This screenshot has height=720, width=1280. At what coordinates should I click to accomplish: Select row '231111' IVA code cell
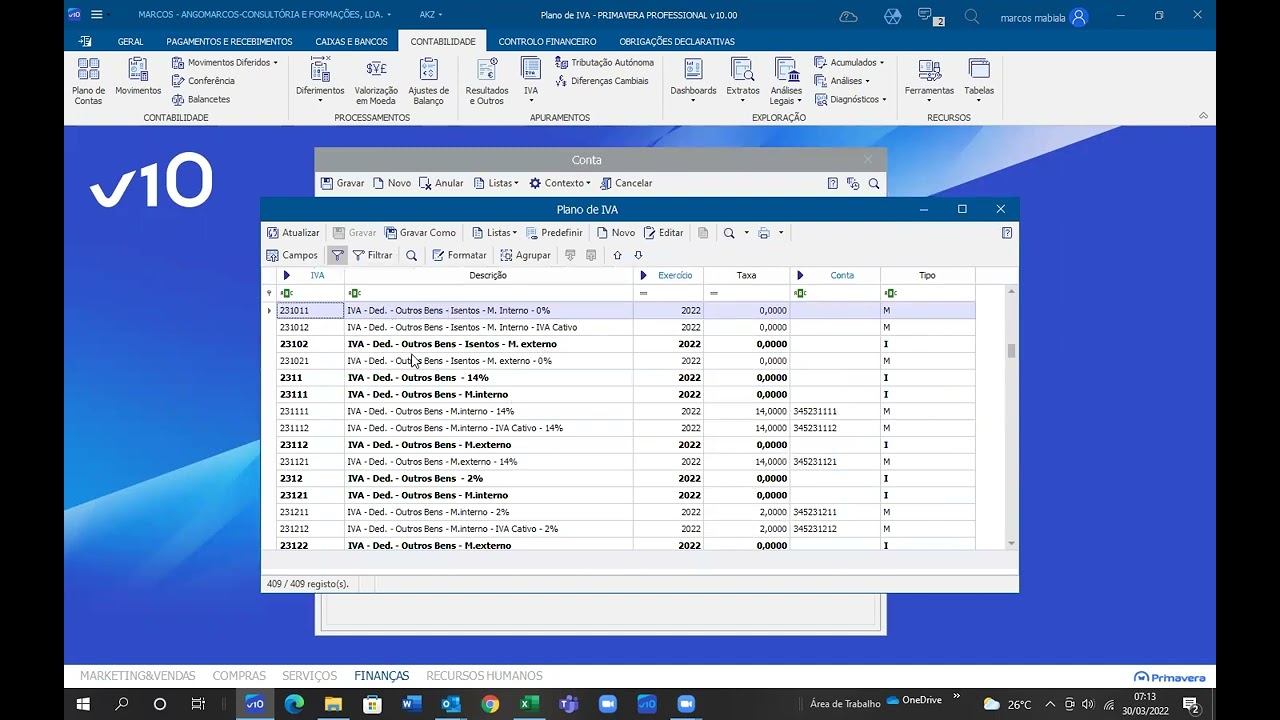click(310, 411)
